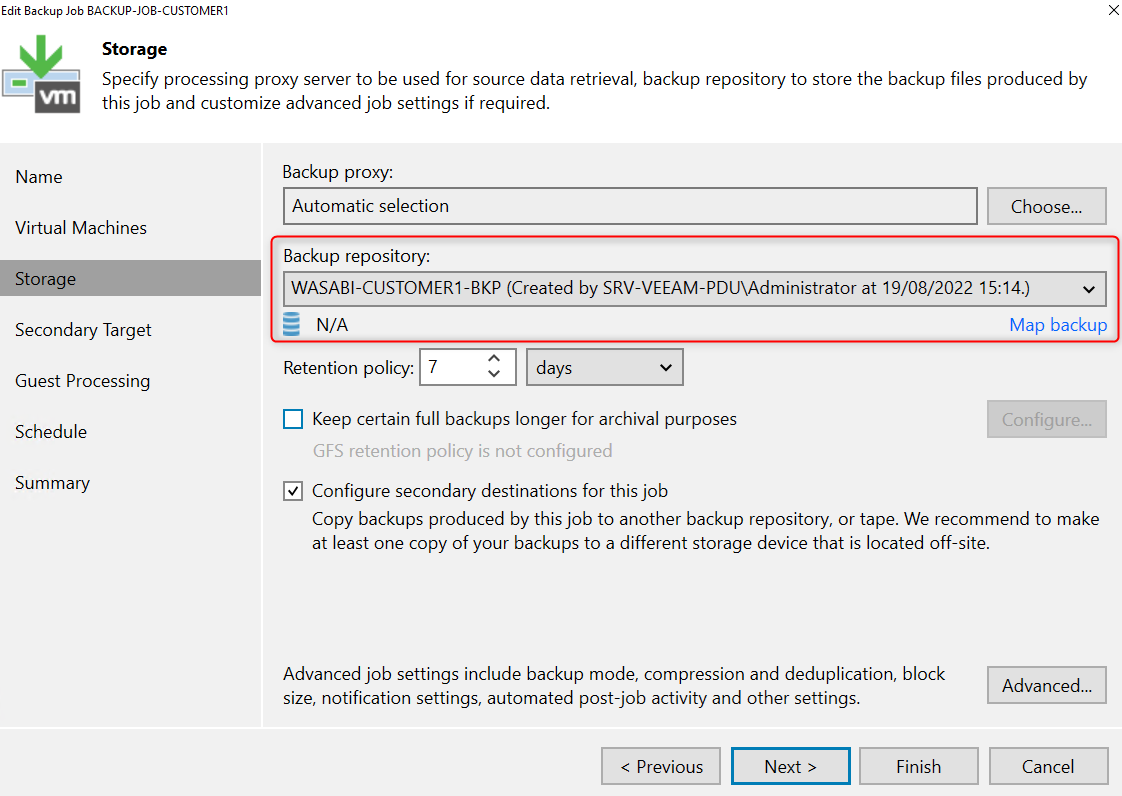This screenshot has height=796, width=1122.
Task: Proceed with the Next > button
Action: tap(791, 767)
